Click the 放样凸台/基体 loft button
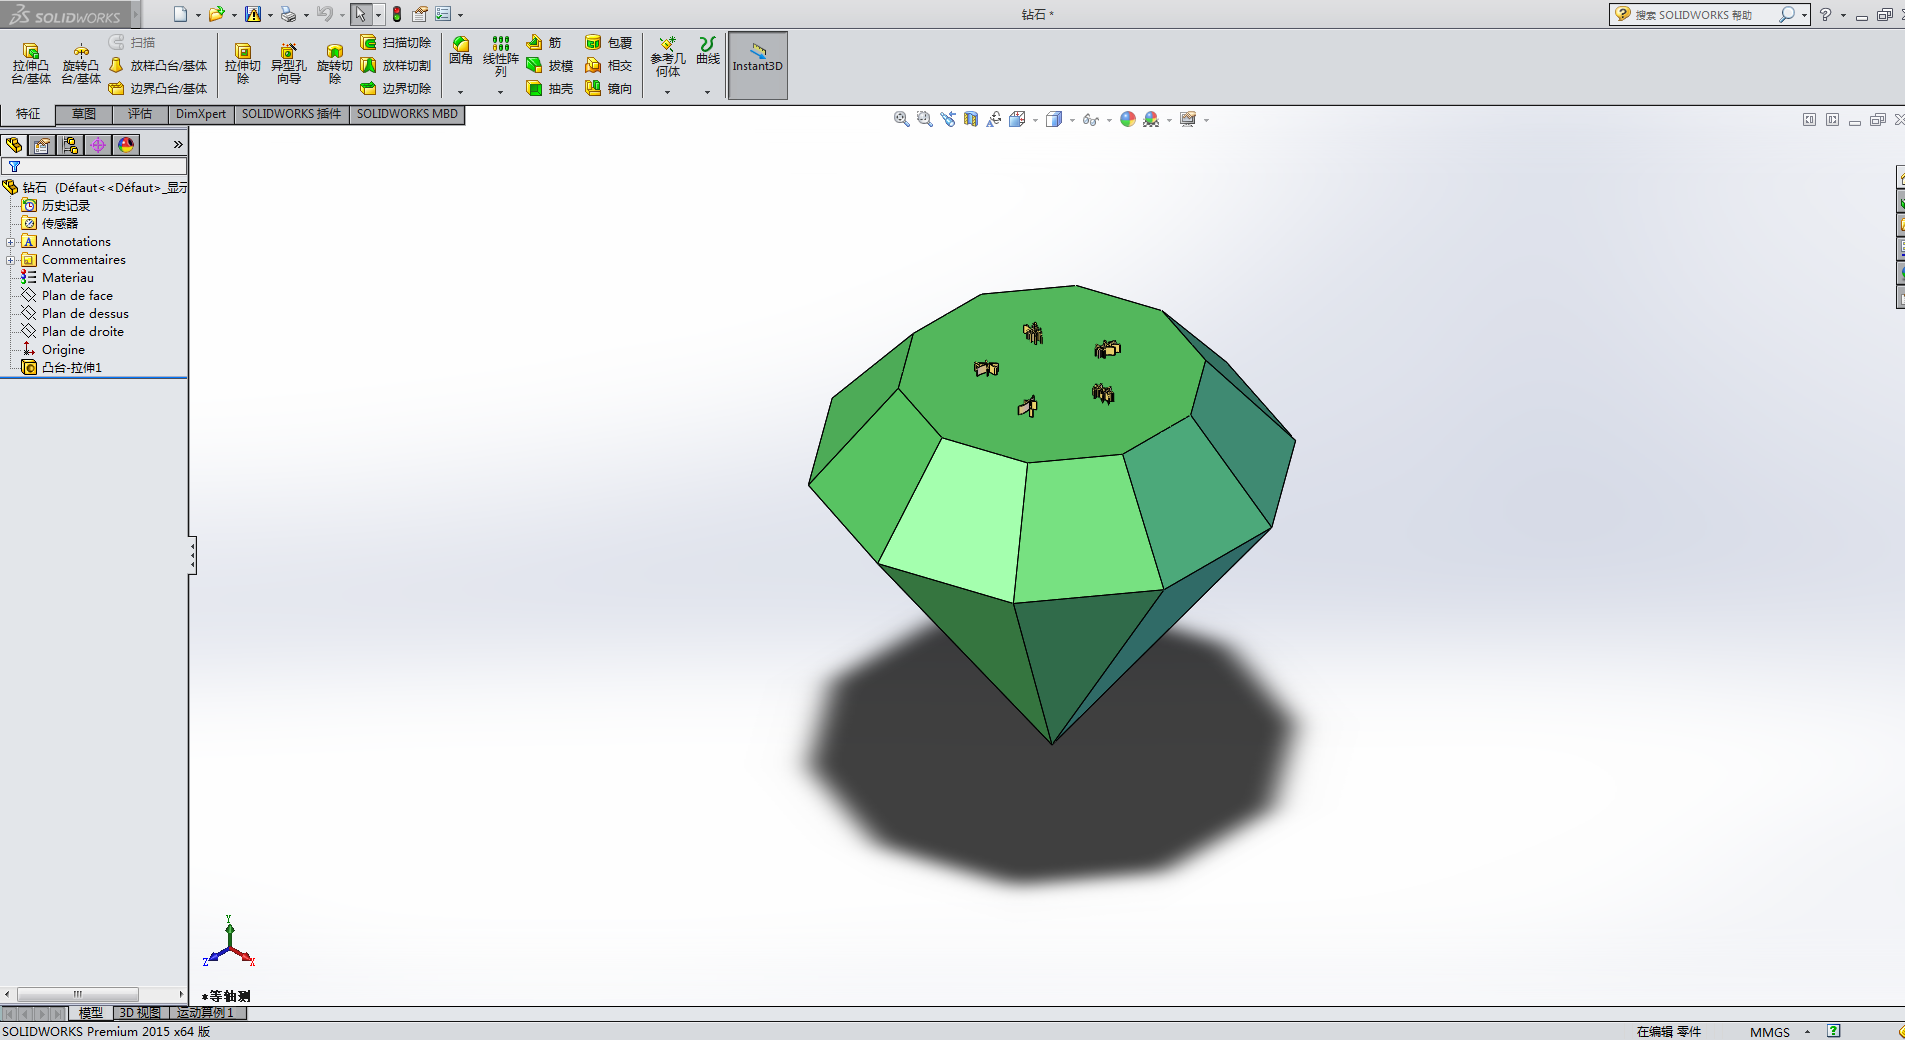 pos(158,66)
